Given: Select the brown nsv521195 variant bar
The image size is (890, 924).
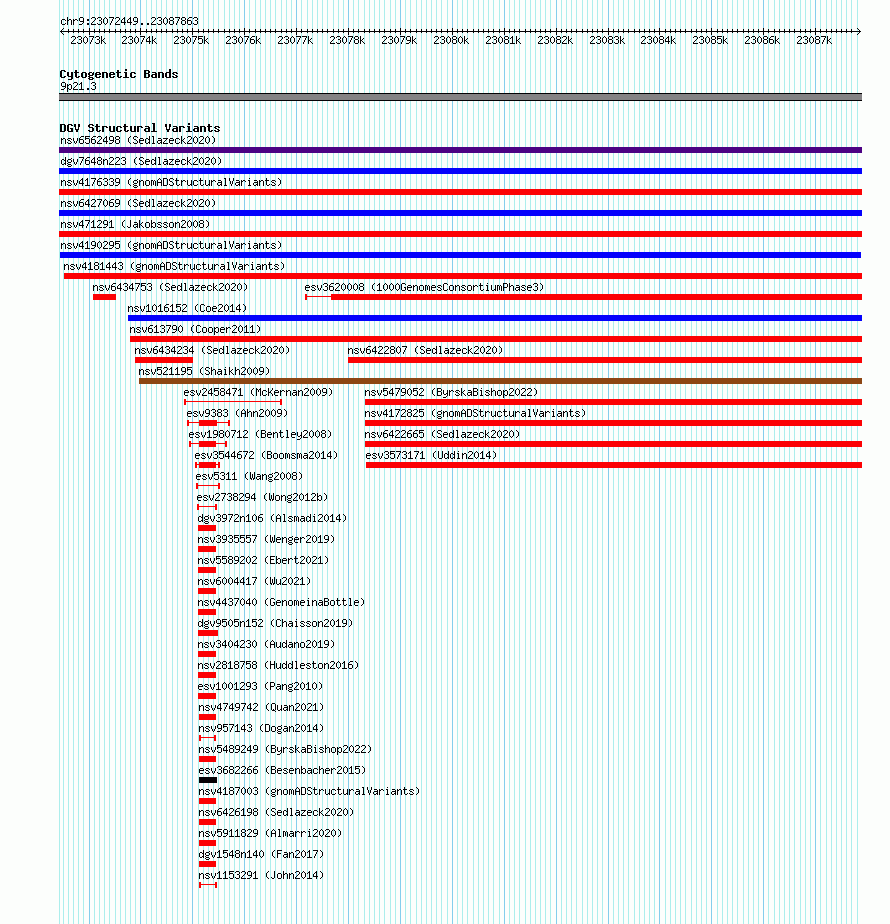Looking at the screenshot, I should 500,381.
